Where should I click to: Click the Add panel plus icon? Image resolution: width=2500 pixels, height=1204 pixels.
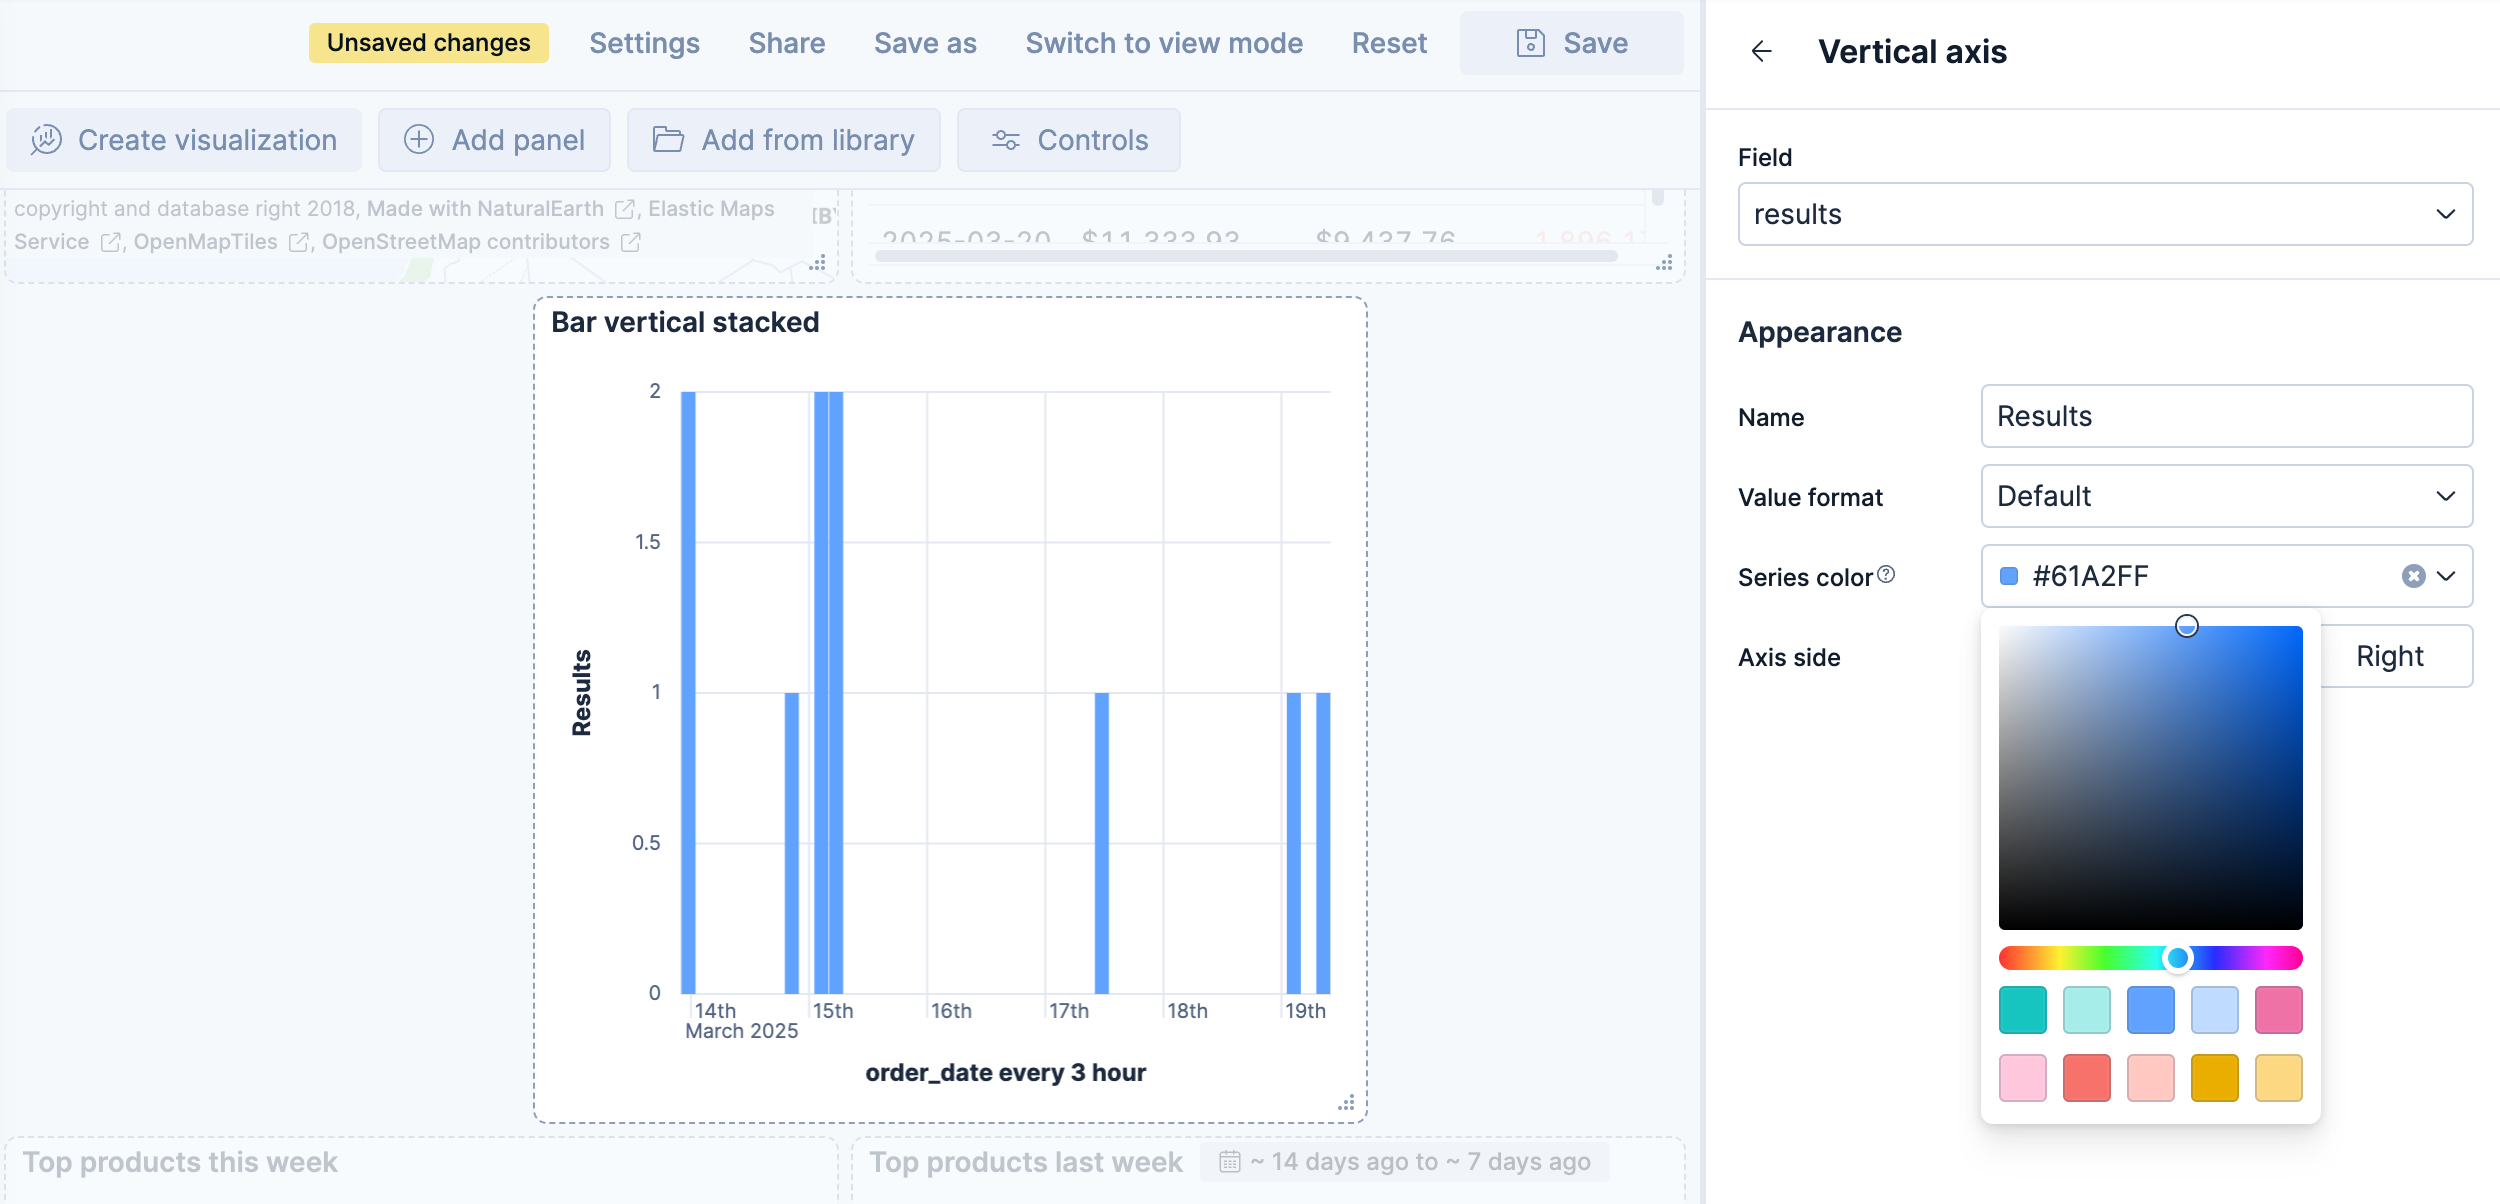tap(419, 140)
